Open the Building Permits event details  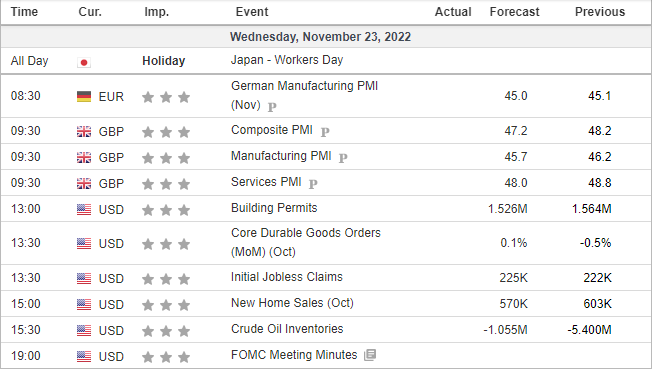tap(274, 208)
